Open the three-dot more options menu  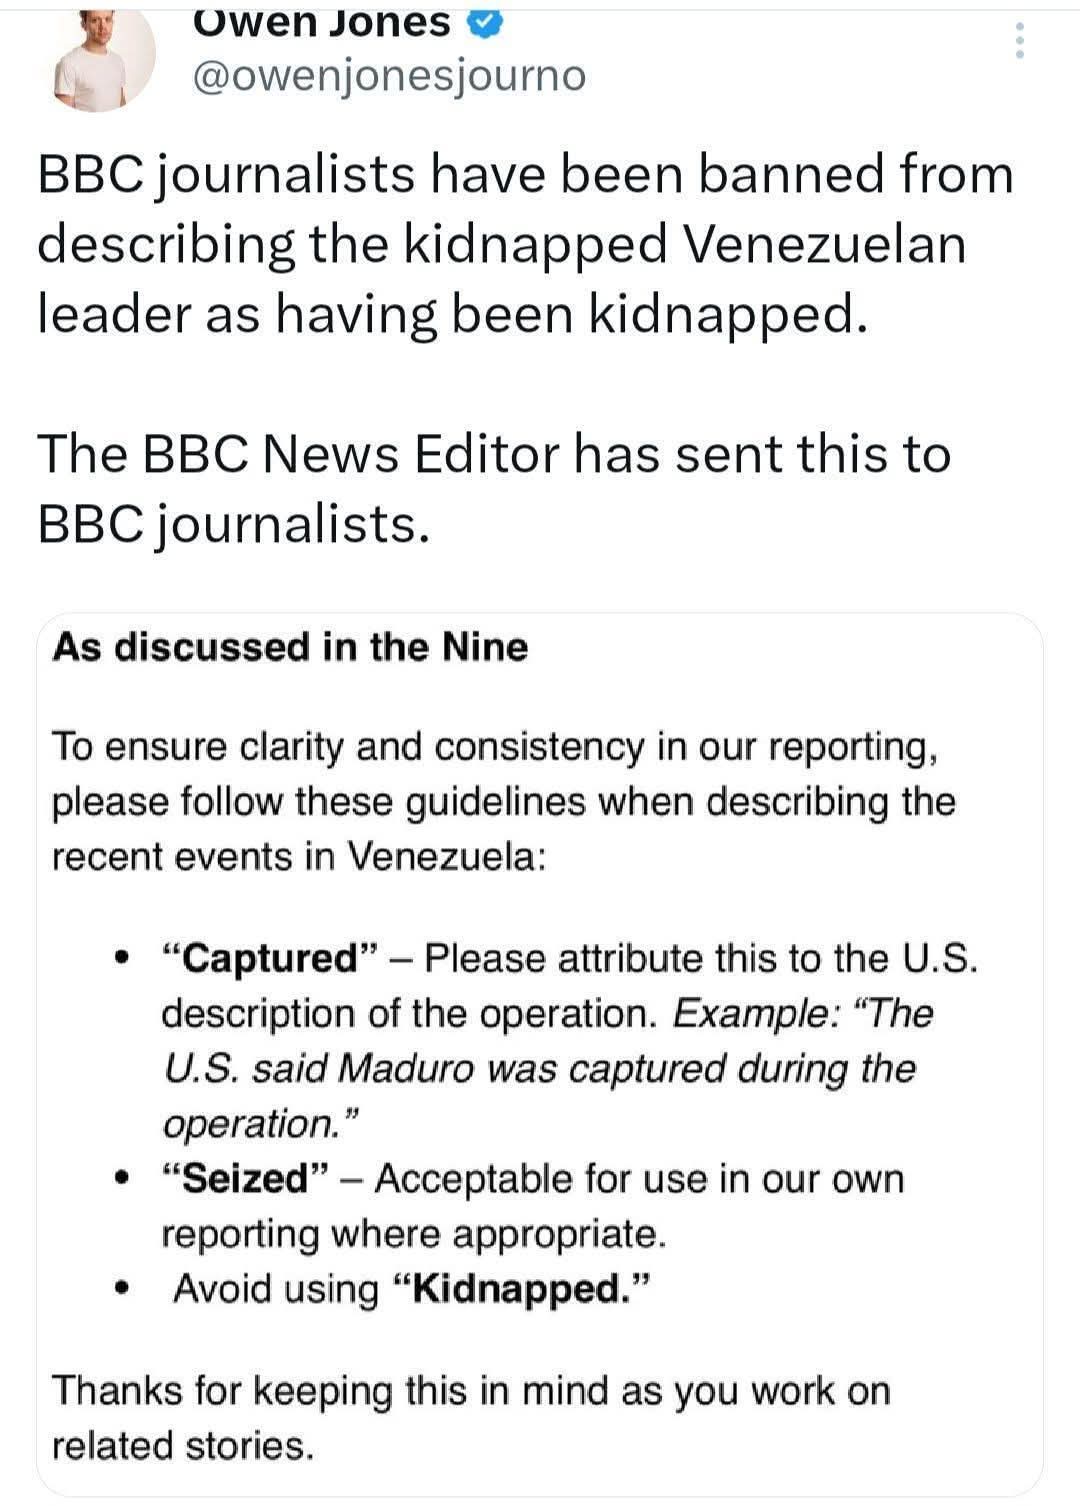tap(1019, 40)
